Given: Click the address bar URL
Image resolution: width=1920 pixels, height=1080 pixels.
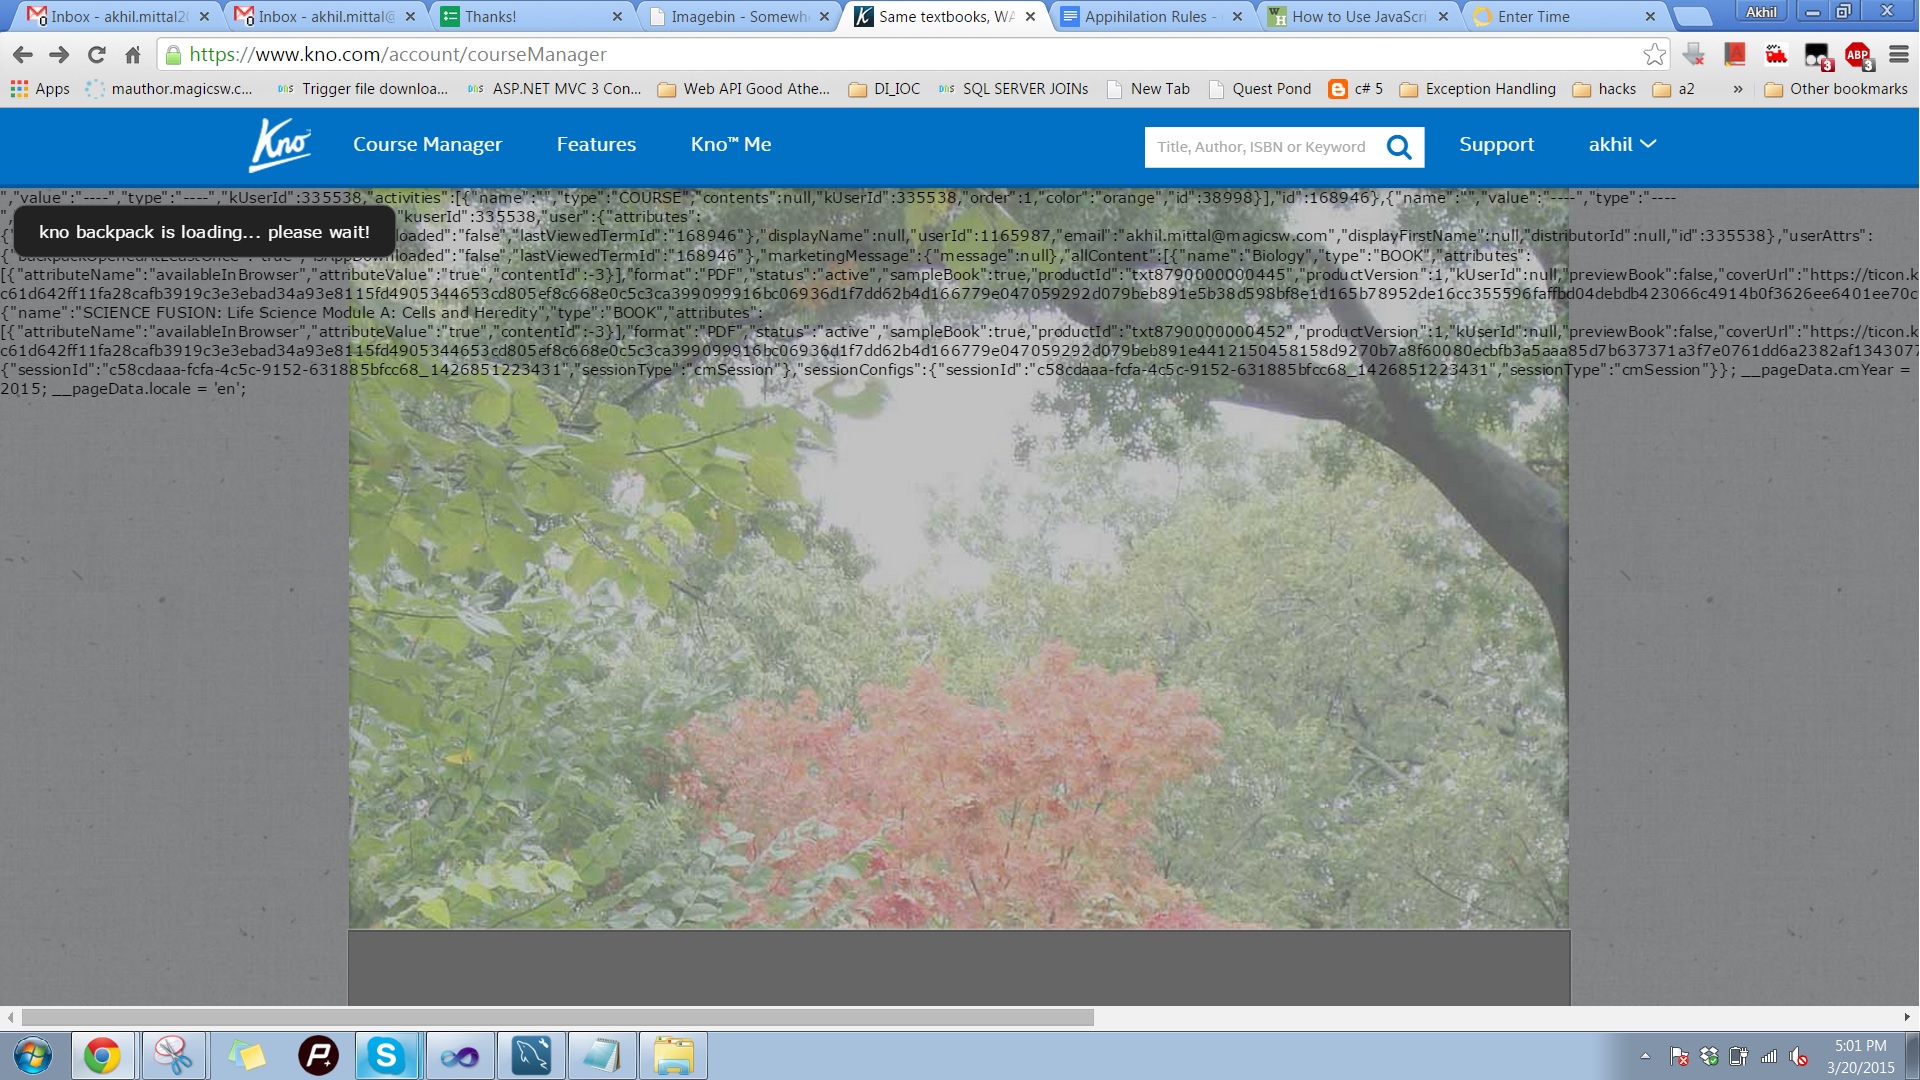Looking at the screenshot, I should pyautogui.click(x=398, y=55).
